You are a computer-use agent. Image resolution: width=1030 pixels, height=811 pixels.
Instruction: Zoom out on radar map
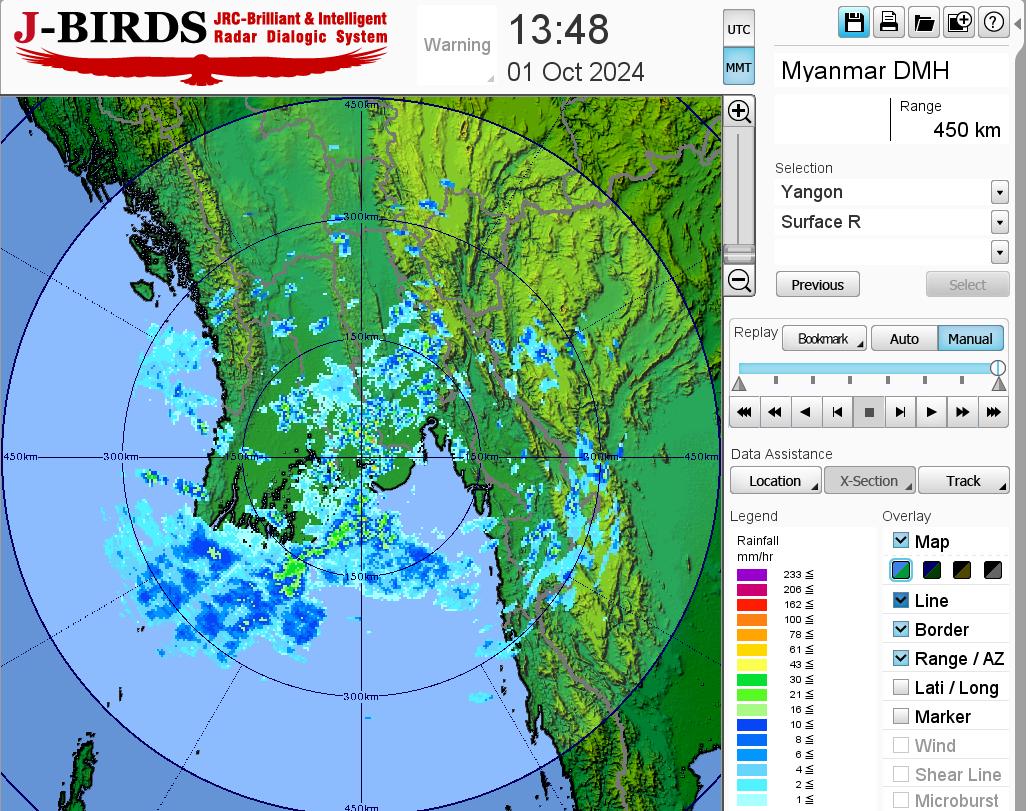coord(739,280)
